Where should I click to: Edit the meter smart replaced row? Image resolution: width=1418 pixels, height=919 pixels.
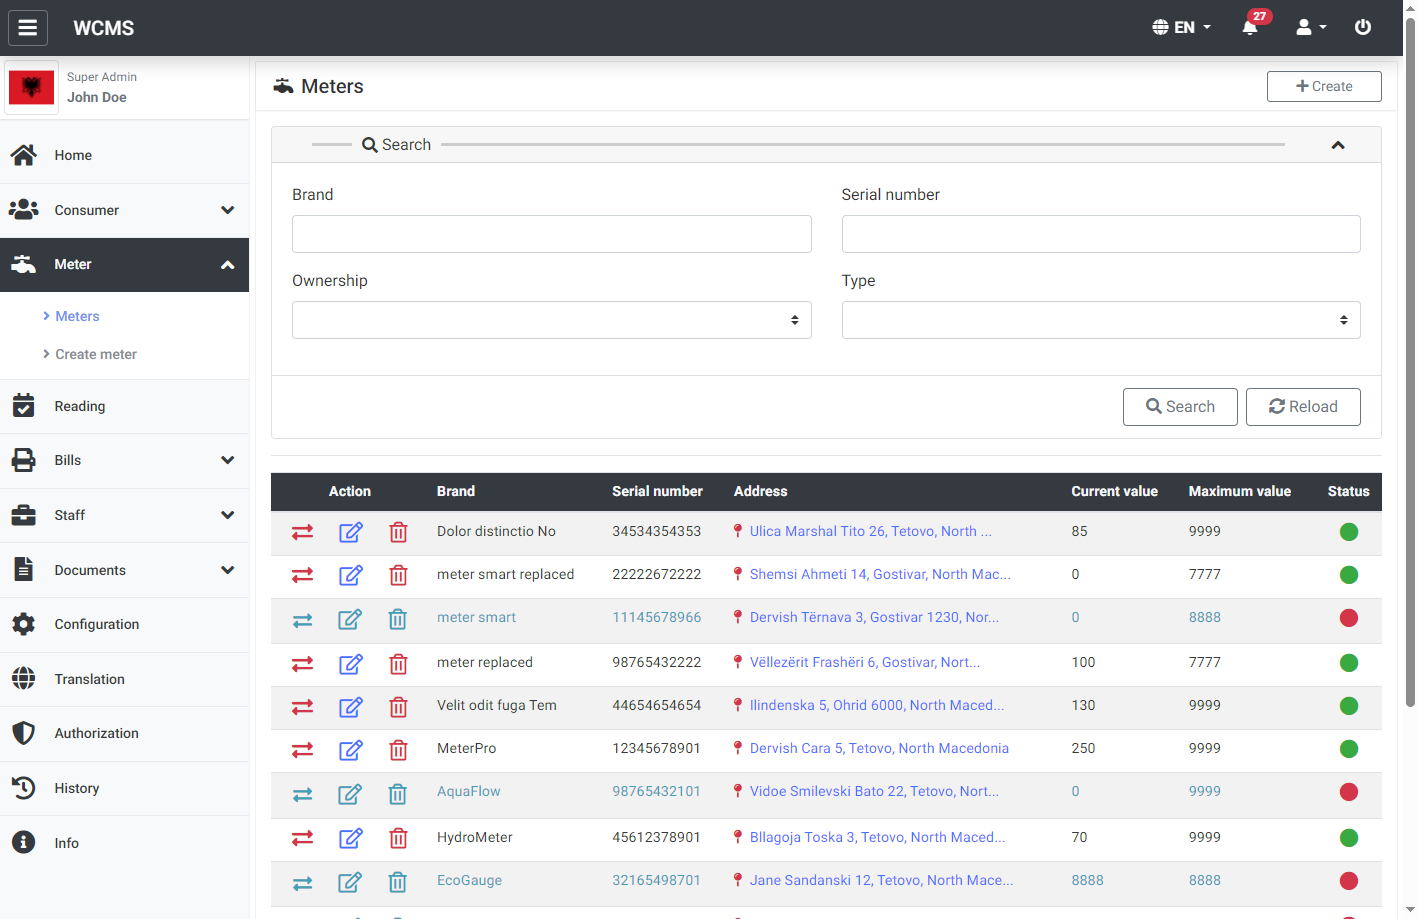350,575
